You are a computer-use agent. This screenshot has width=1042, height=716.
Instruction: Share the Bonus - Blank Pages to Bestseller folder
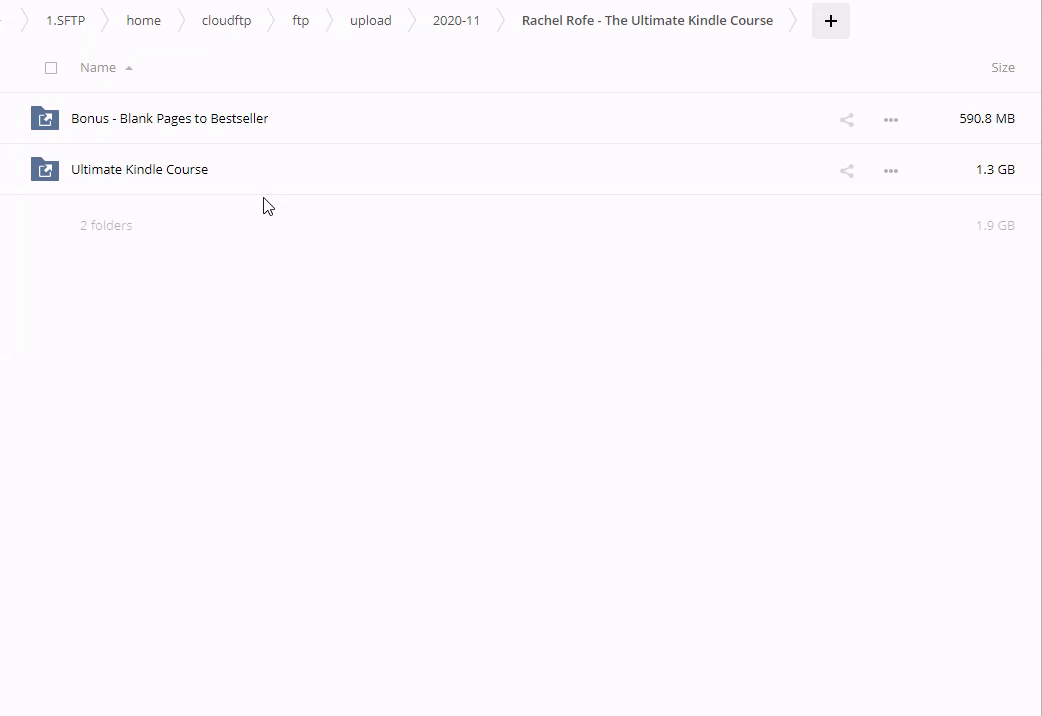[x=846, y=119]
